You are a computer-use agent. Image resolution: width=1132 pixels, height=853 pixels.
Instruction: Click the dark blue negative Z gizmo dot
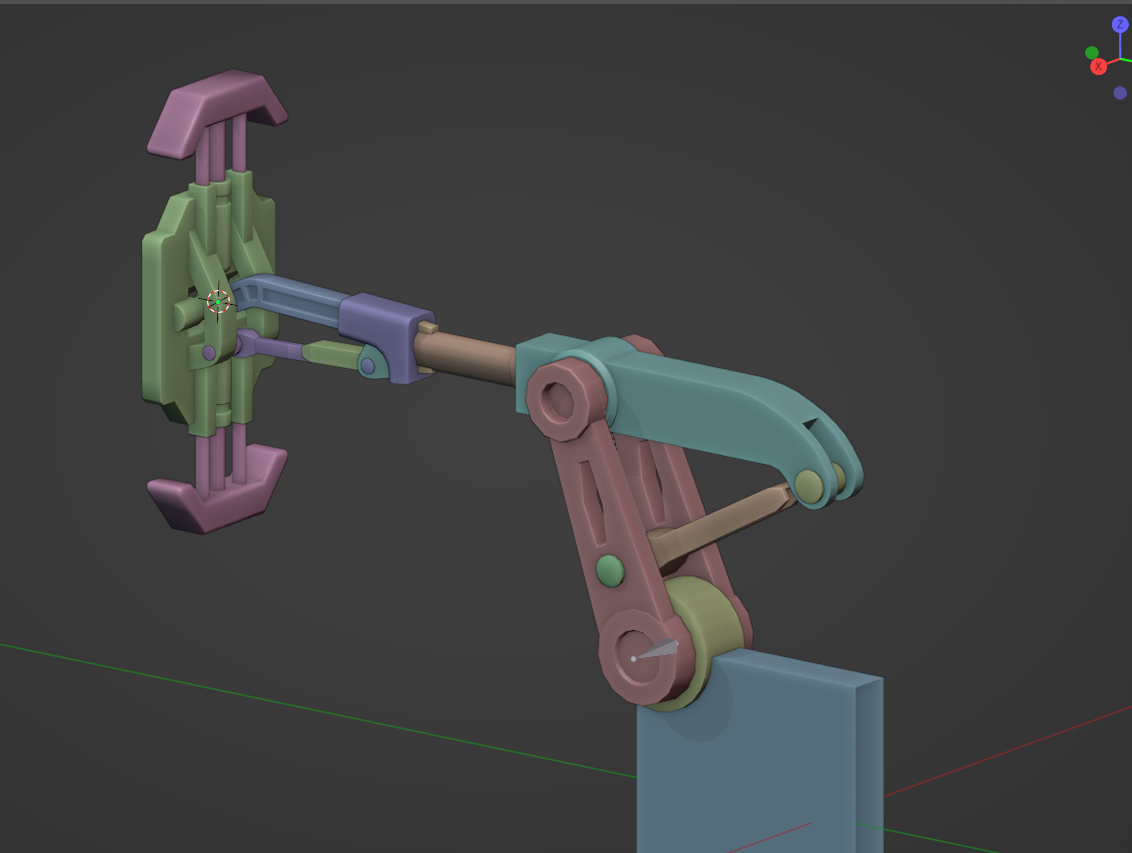click(1120, 92)
